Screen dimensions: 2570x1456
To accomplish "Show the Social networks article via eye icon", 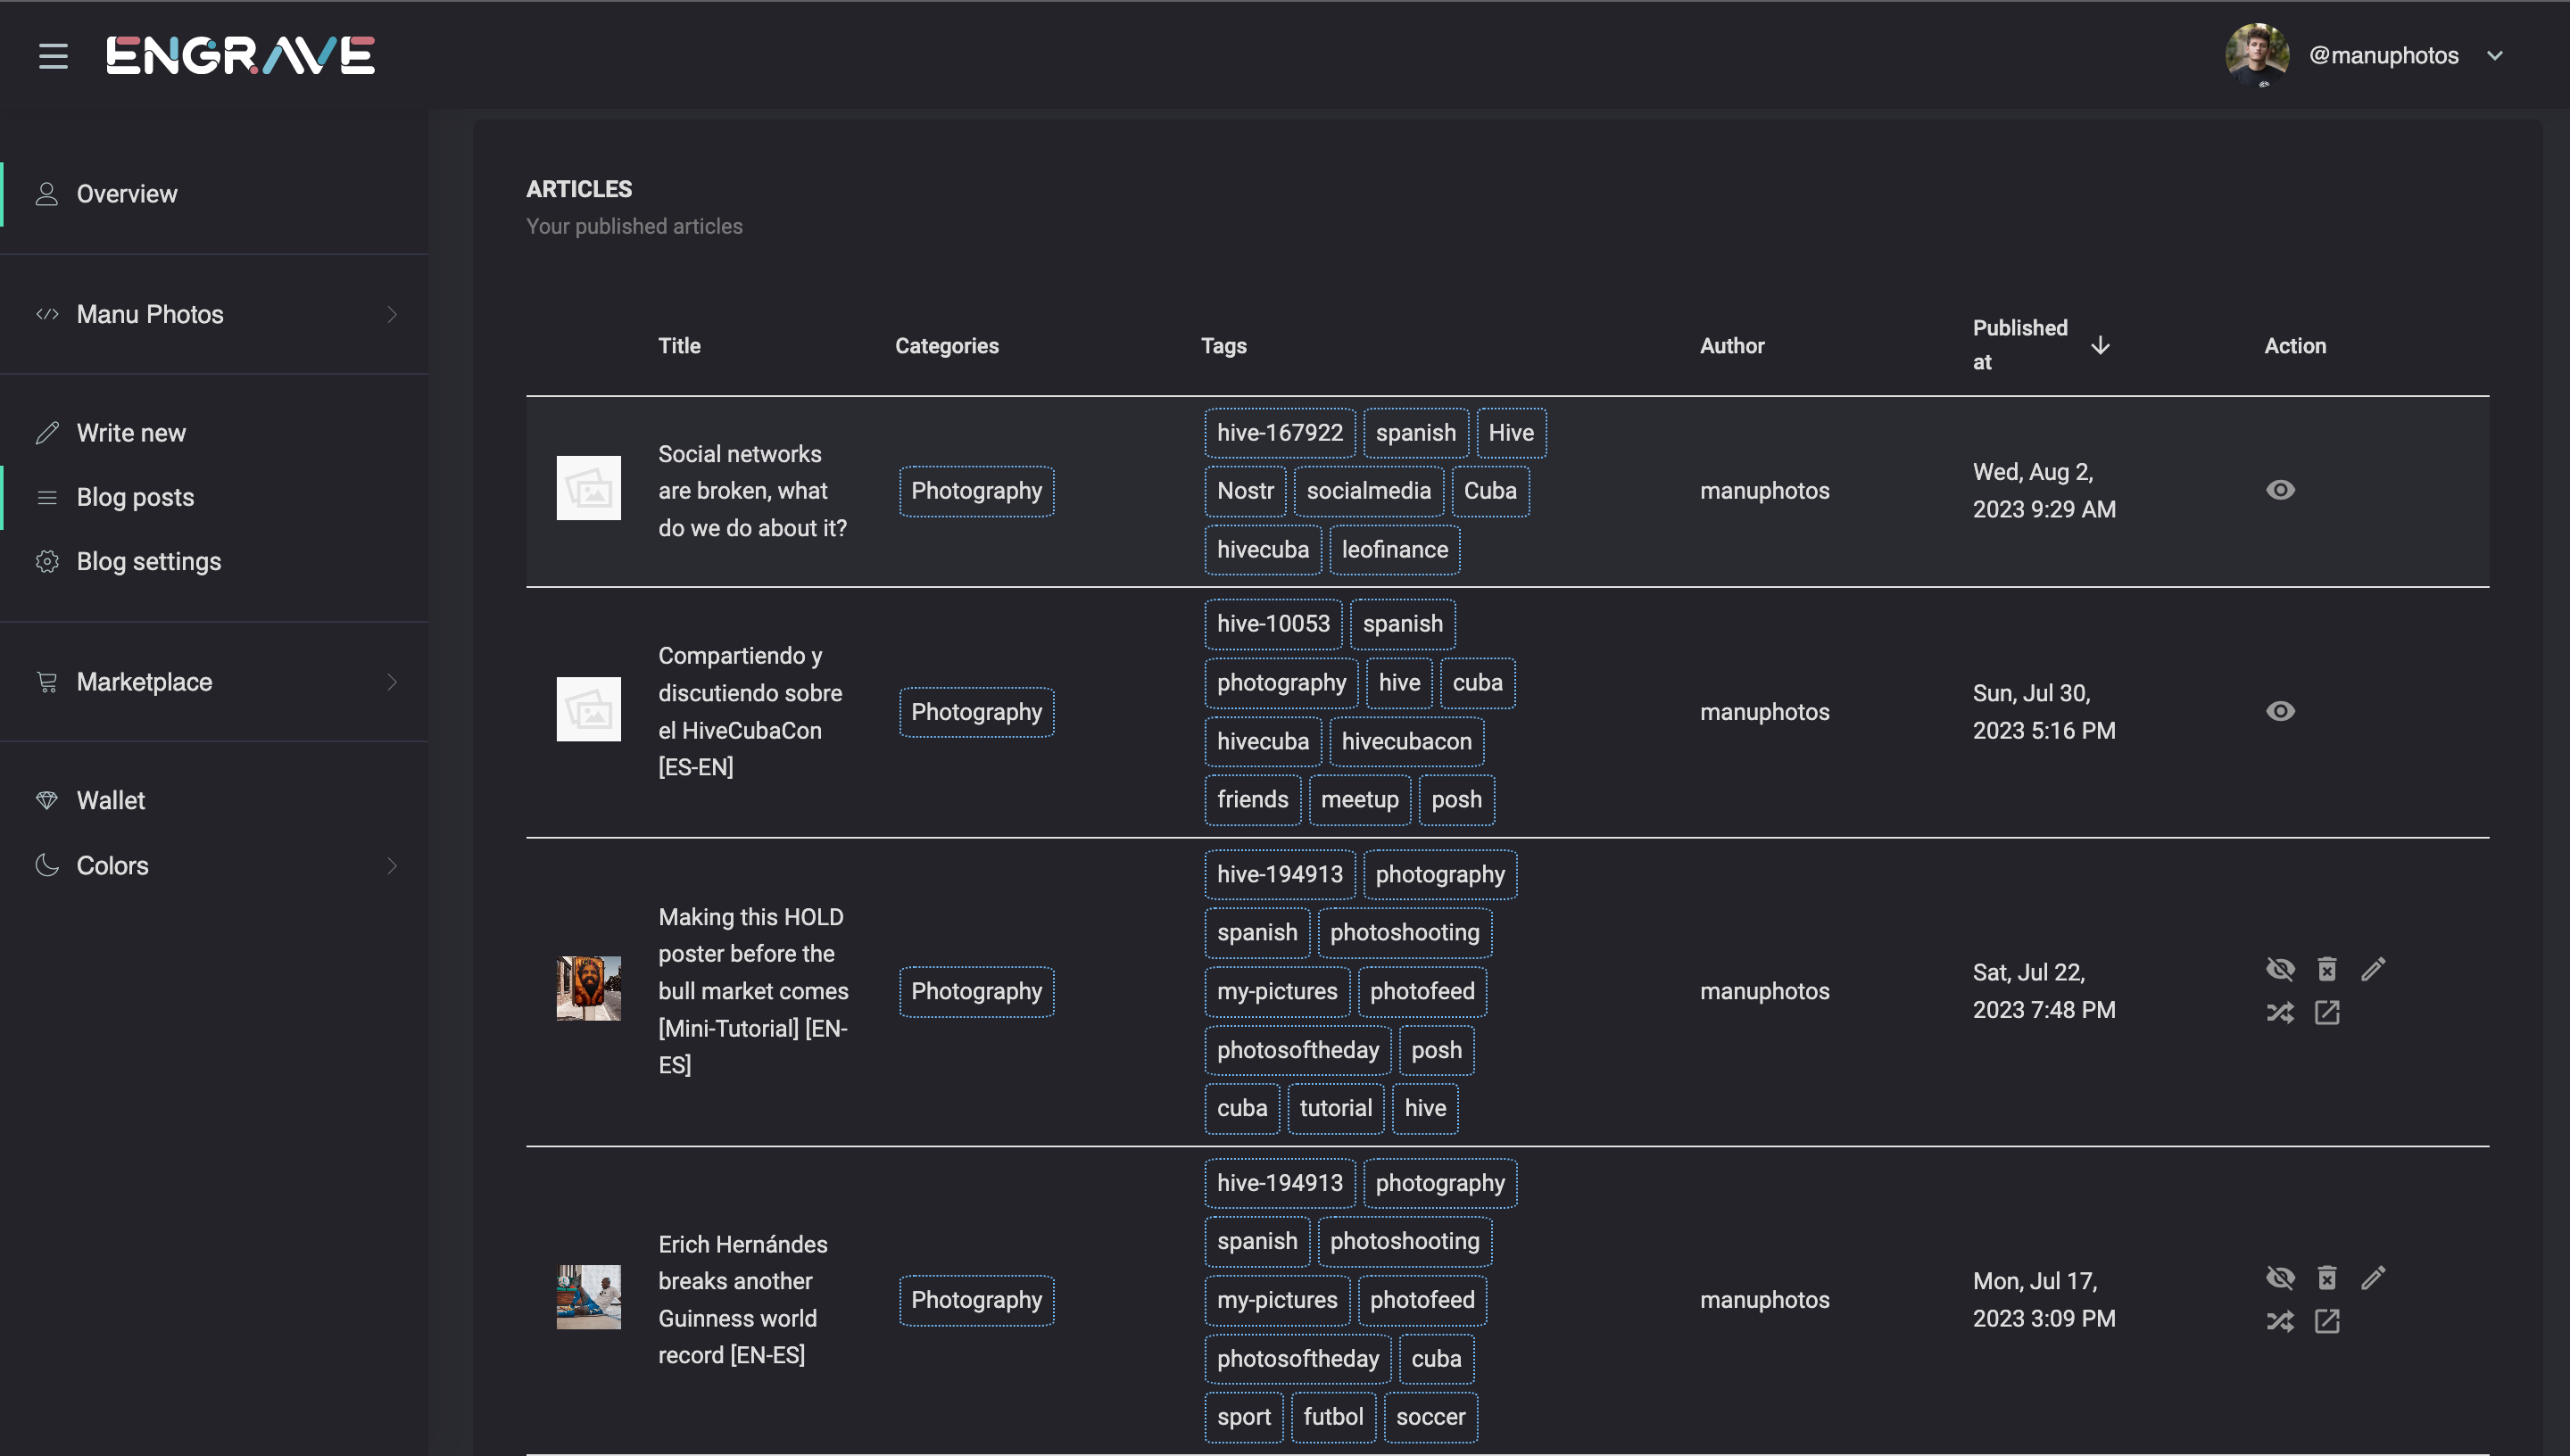I will tap(2280, 490).
